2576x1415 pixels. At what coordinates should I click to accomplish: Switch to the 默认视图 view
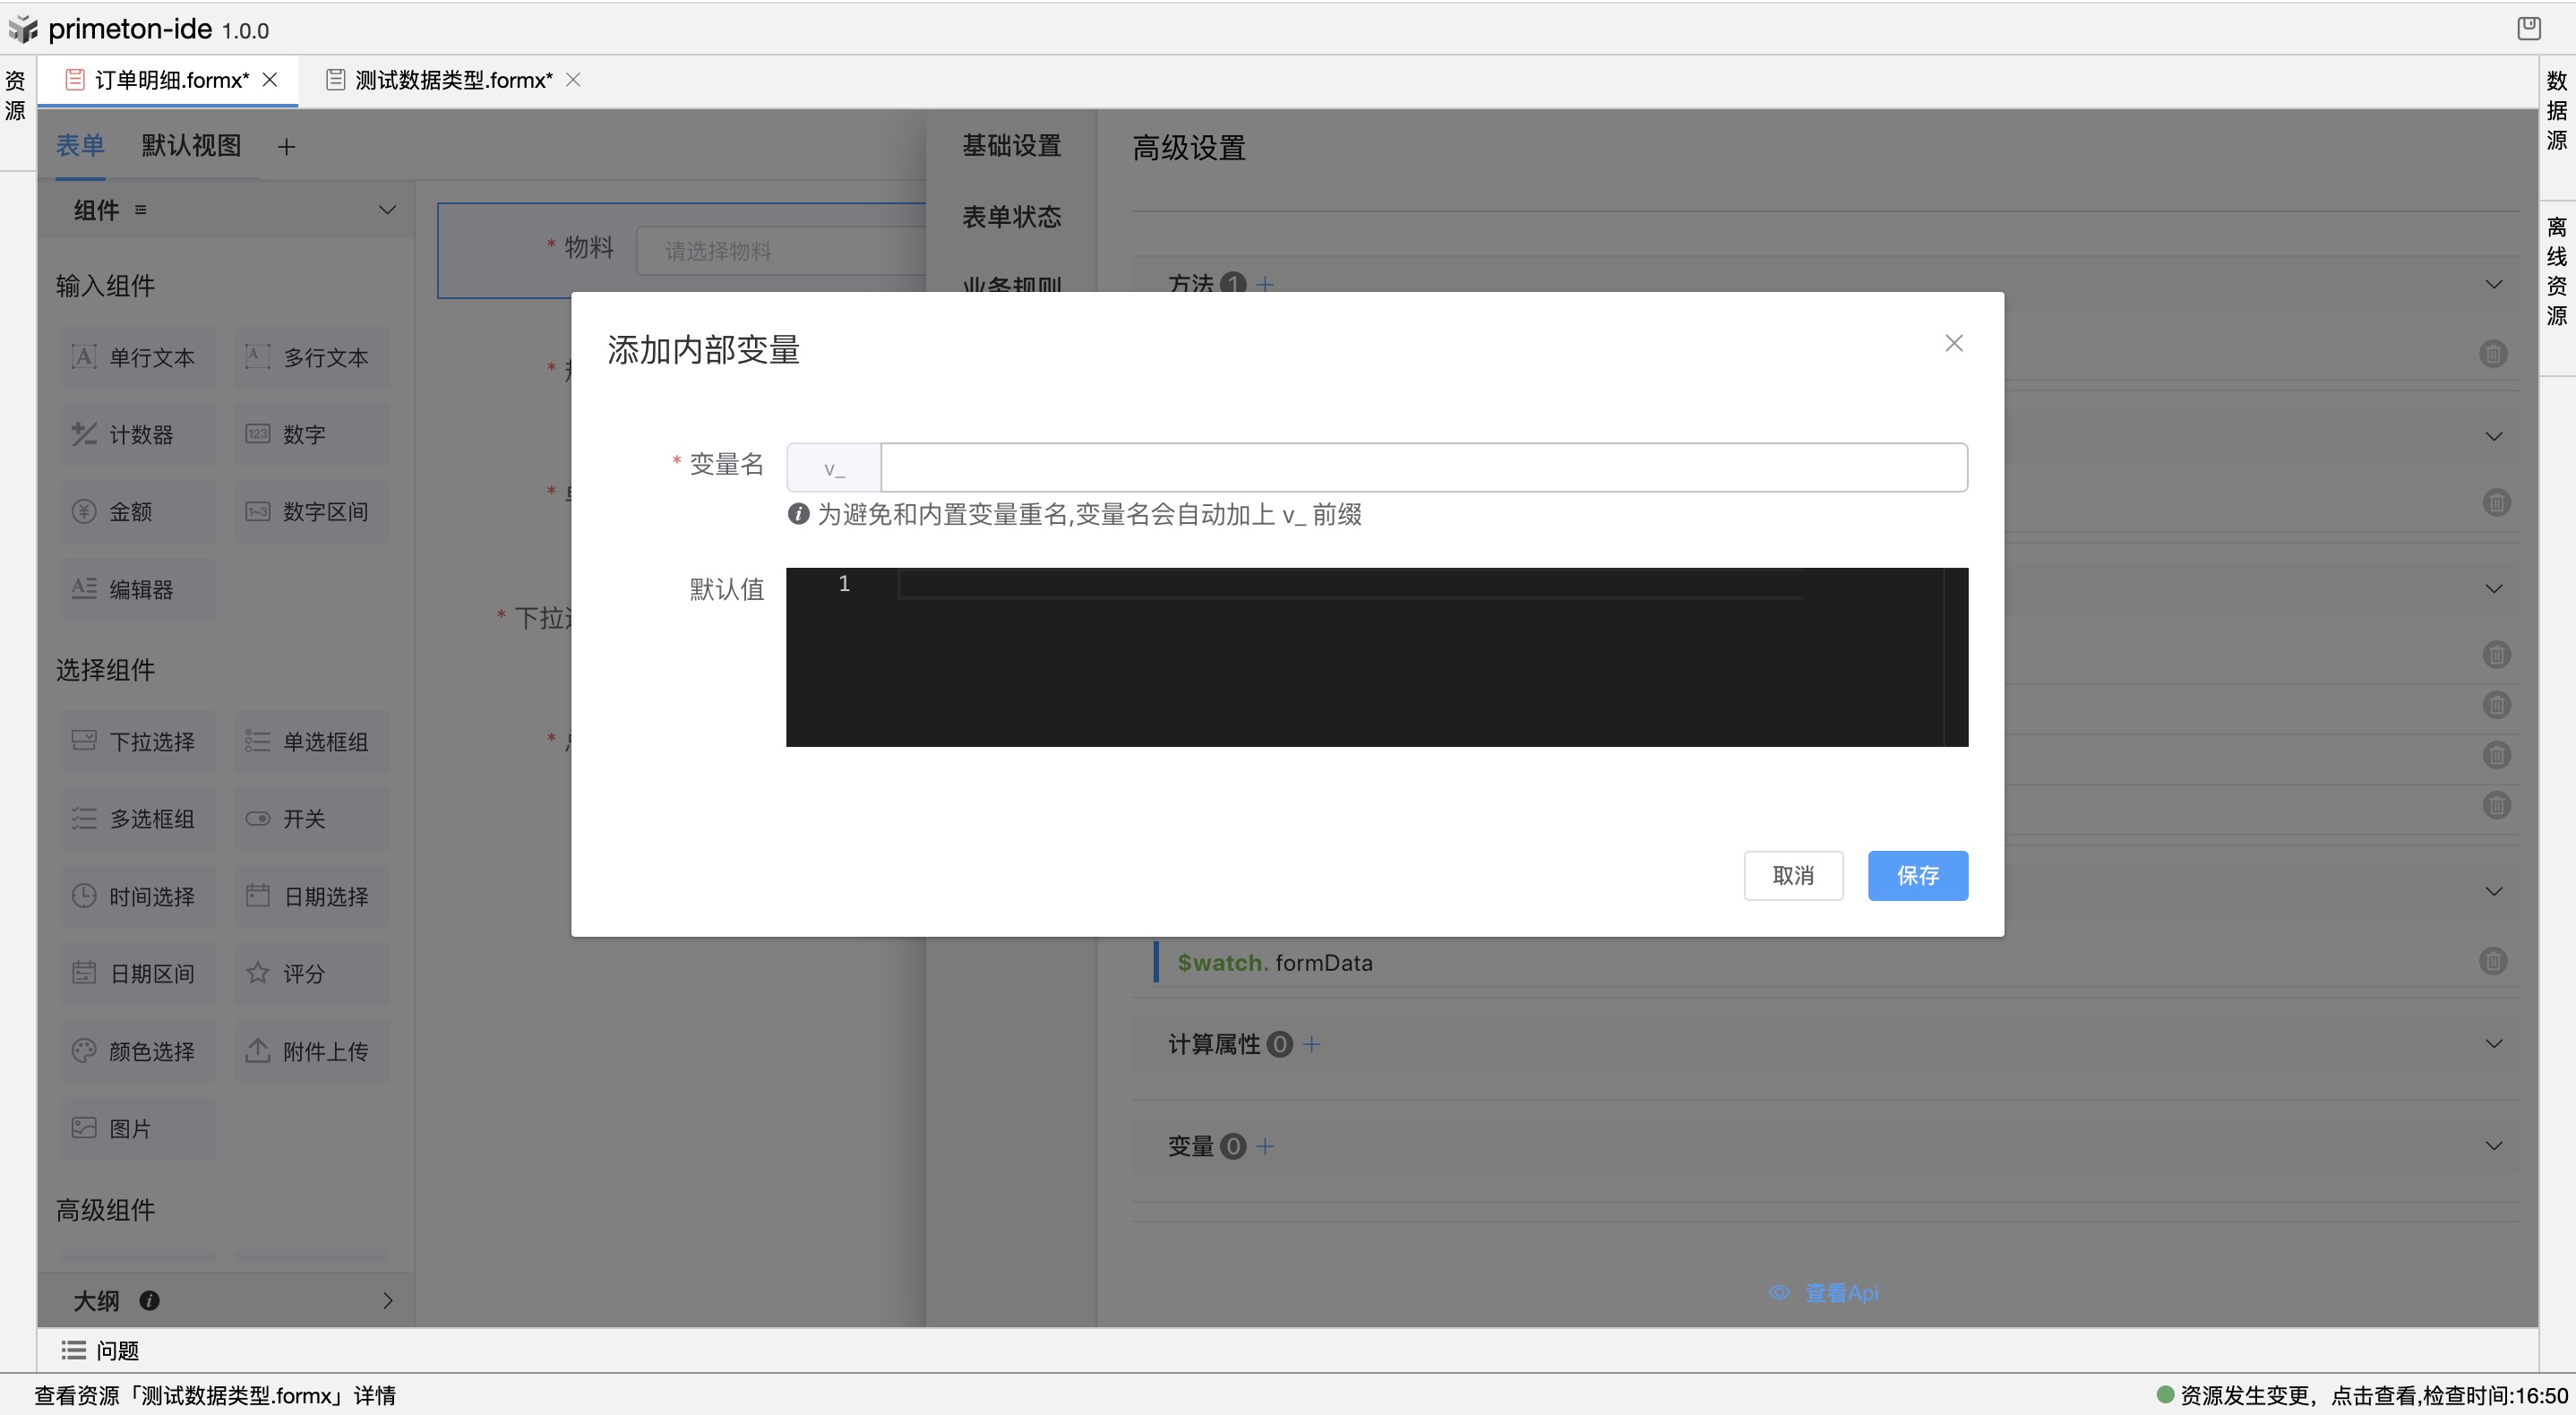tap(192, 146)
